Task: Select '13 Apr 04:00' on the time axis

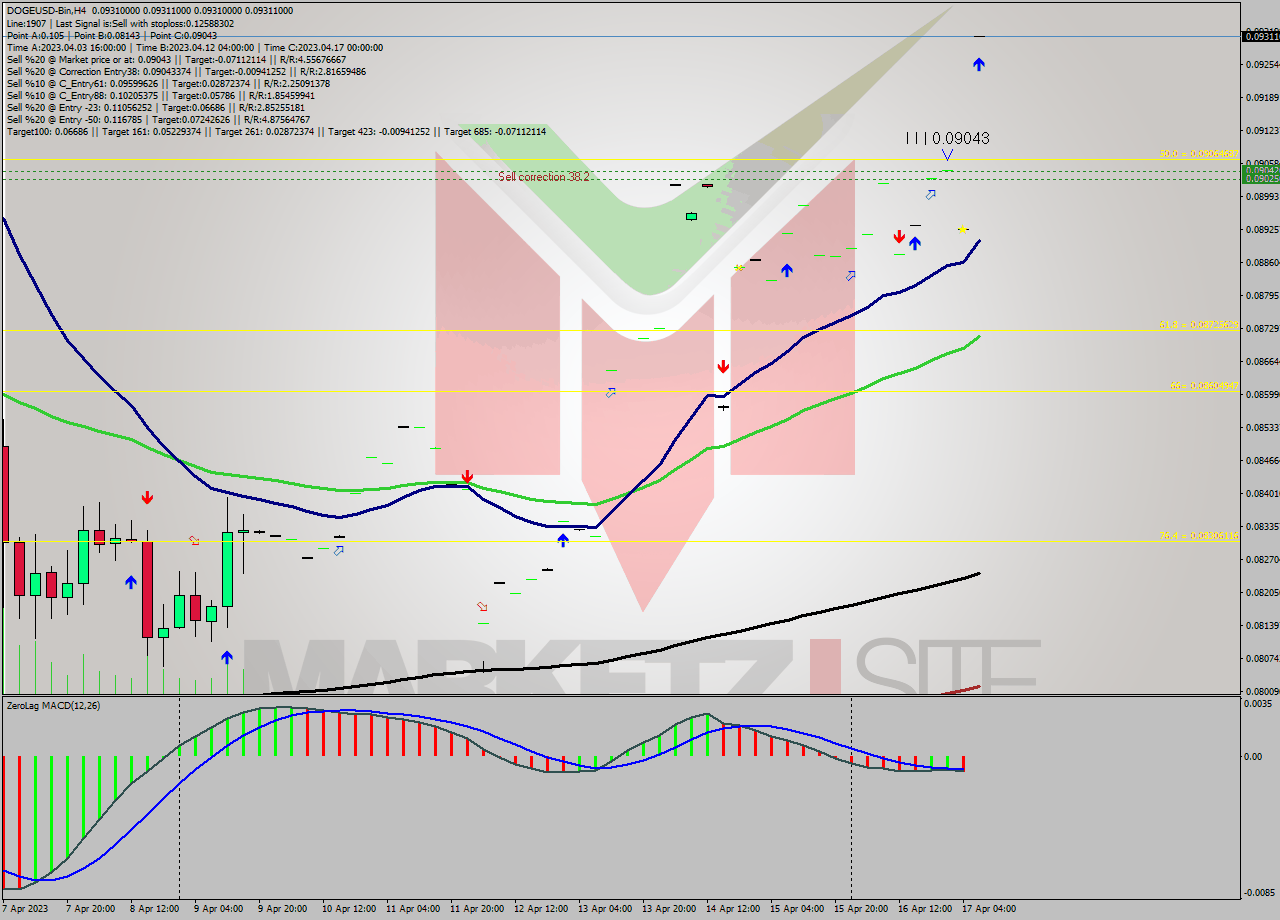Action: 604,909
